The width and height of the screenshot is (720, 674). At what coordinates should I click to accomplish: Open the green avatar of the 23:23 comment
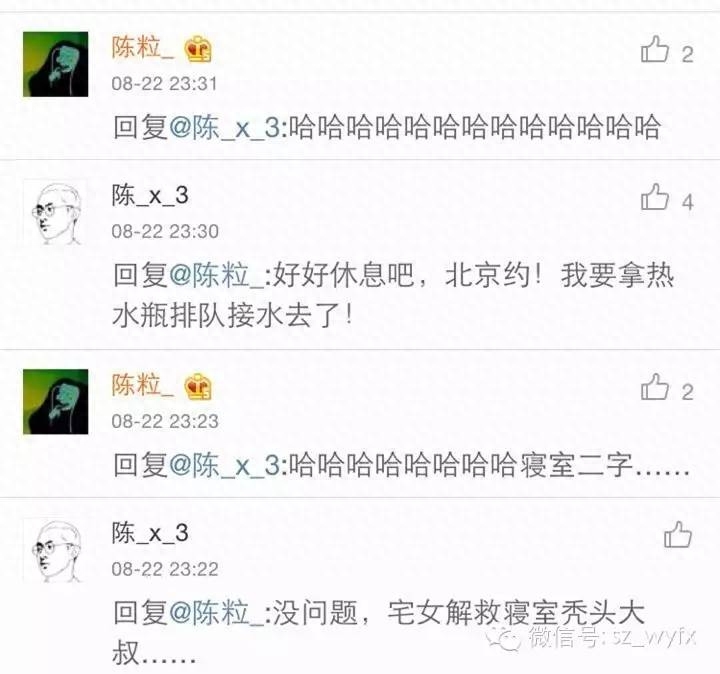click(x=56, y=402)
